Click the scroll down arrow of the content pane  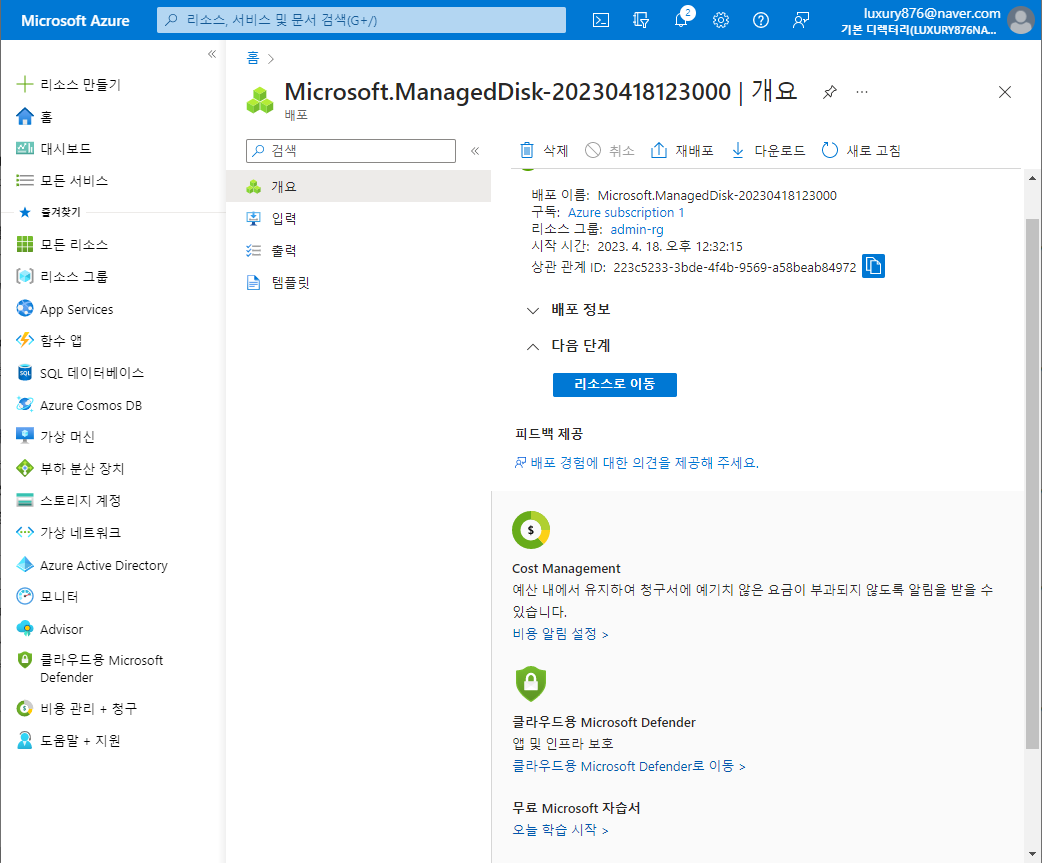pyautogui.click(x=1032, y=854)
